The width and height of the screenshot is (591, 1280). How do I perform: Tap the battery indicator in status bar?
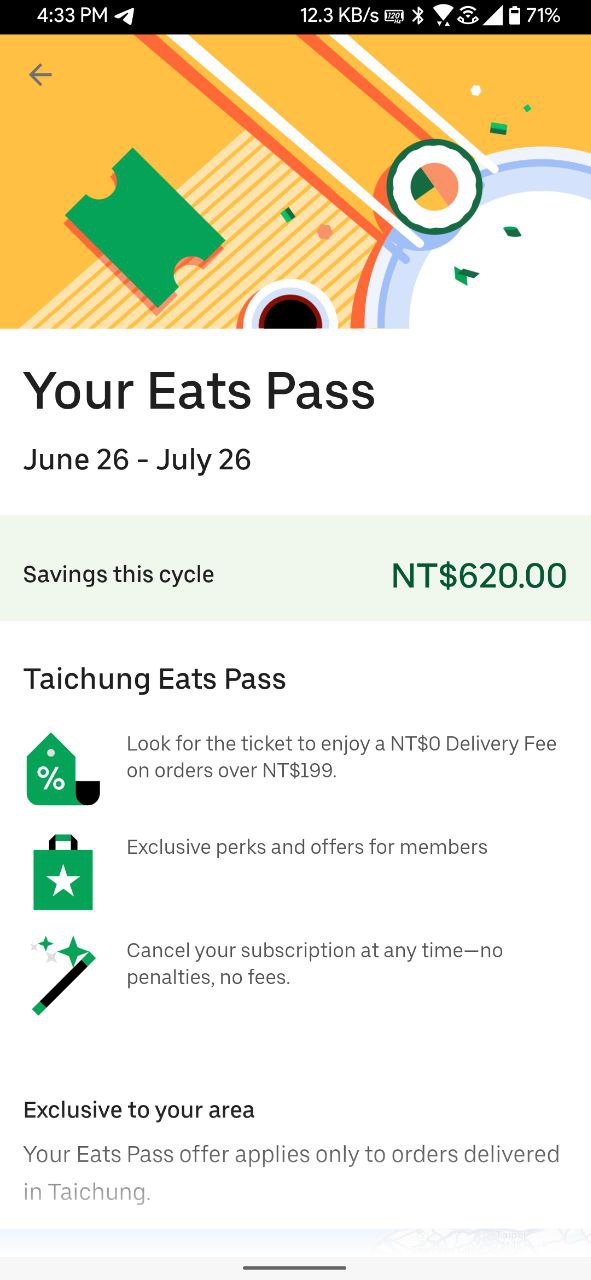(514, 16)
